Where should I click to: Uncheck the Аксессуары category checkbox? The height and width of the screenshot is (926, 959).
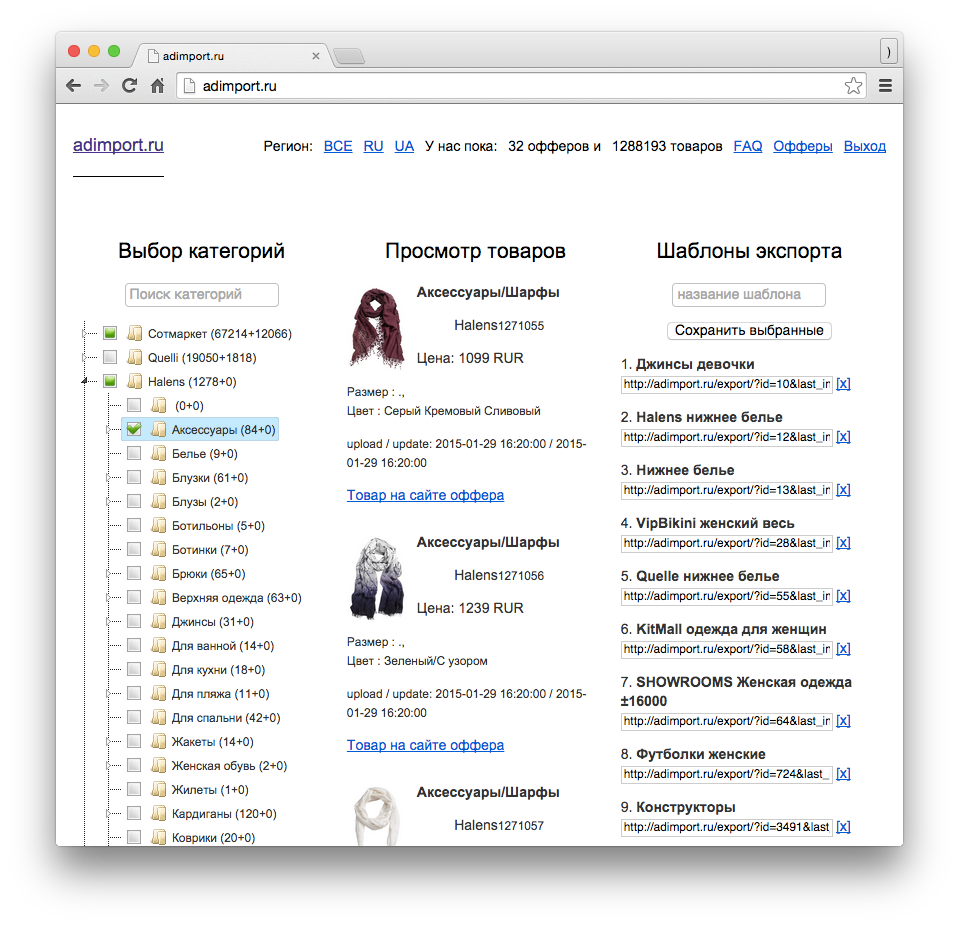[134, 430]
